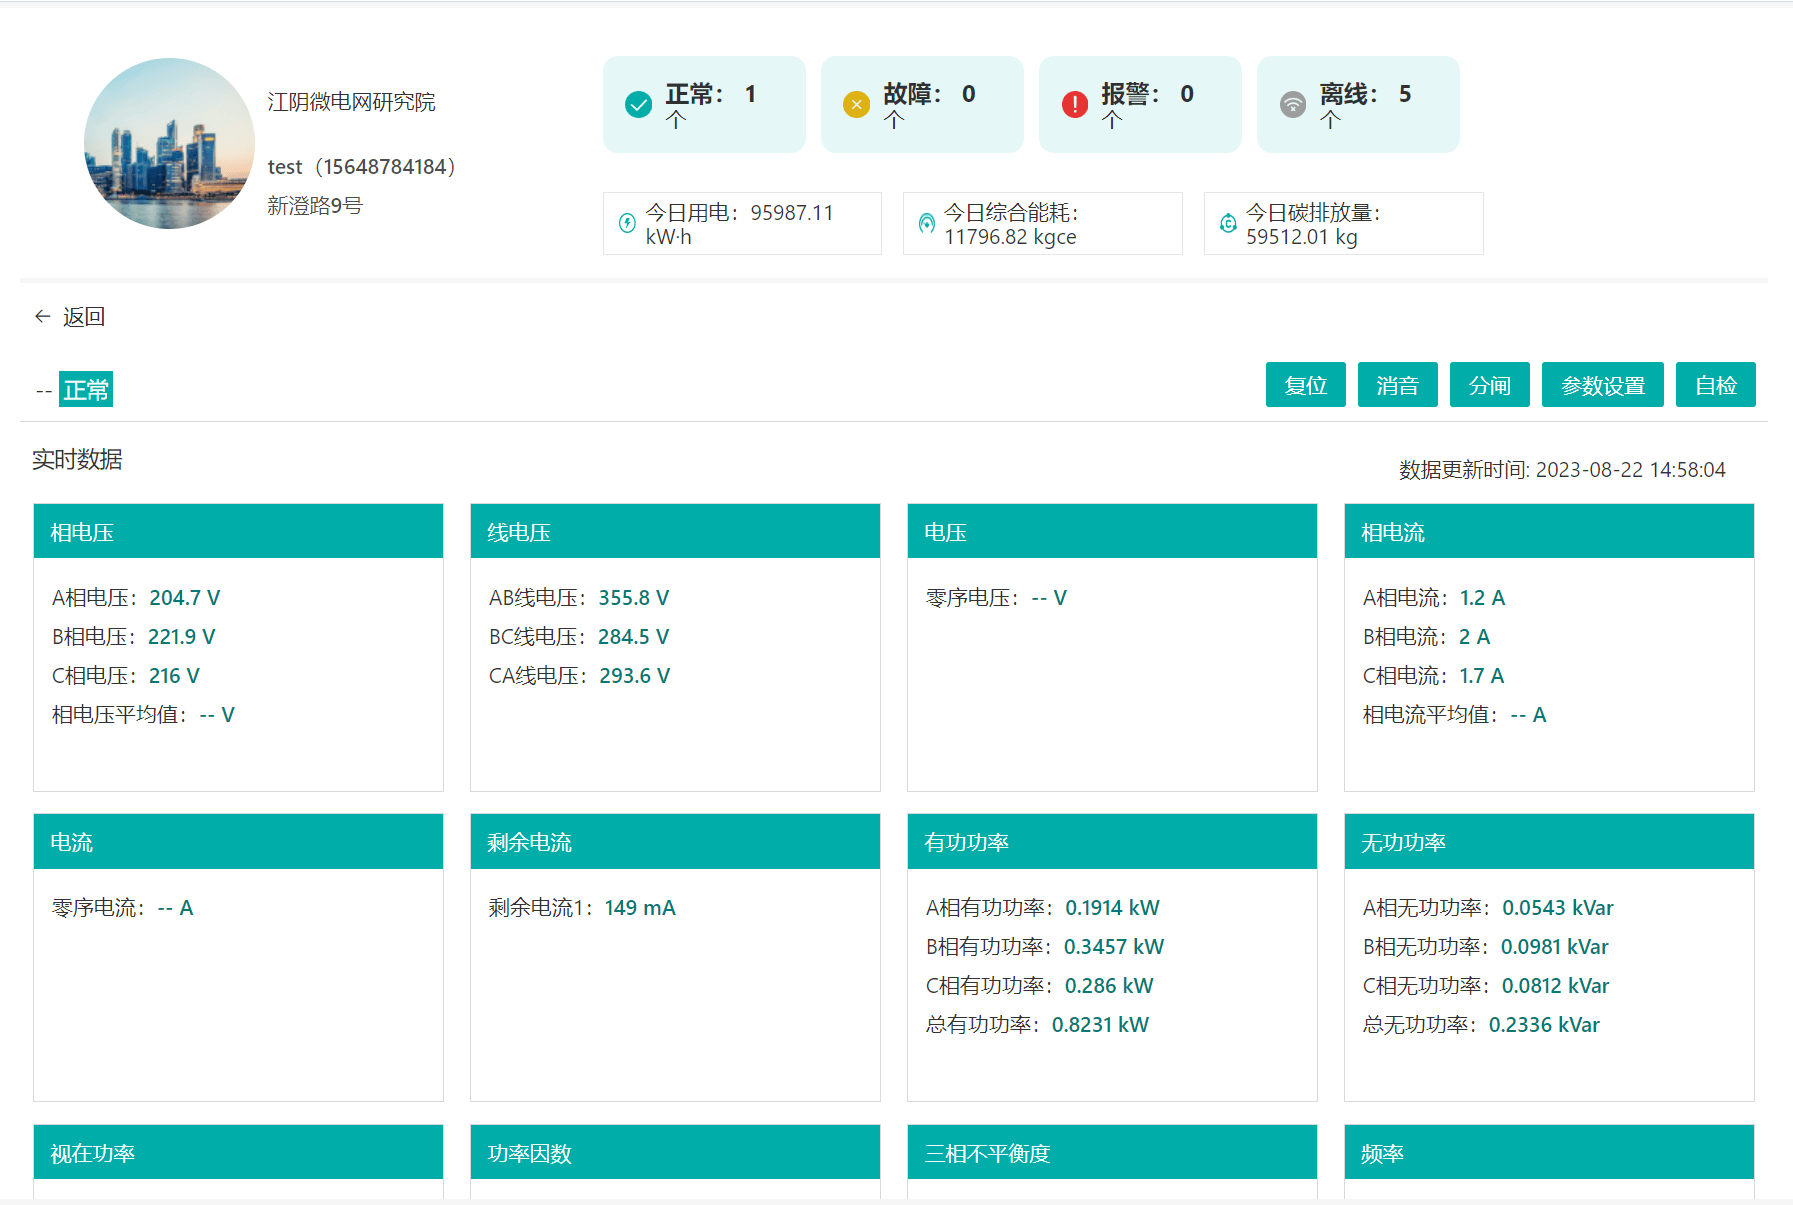Open 参数设置 parameter settings
1793x1205 pixels.
(1602, 385)
